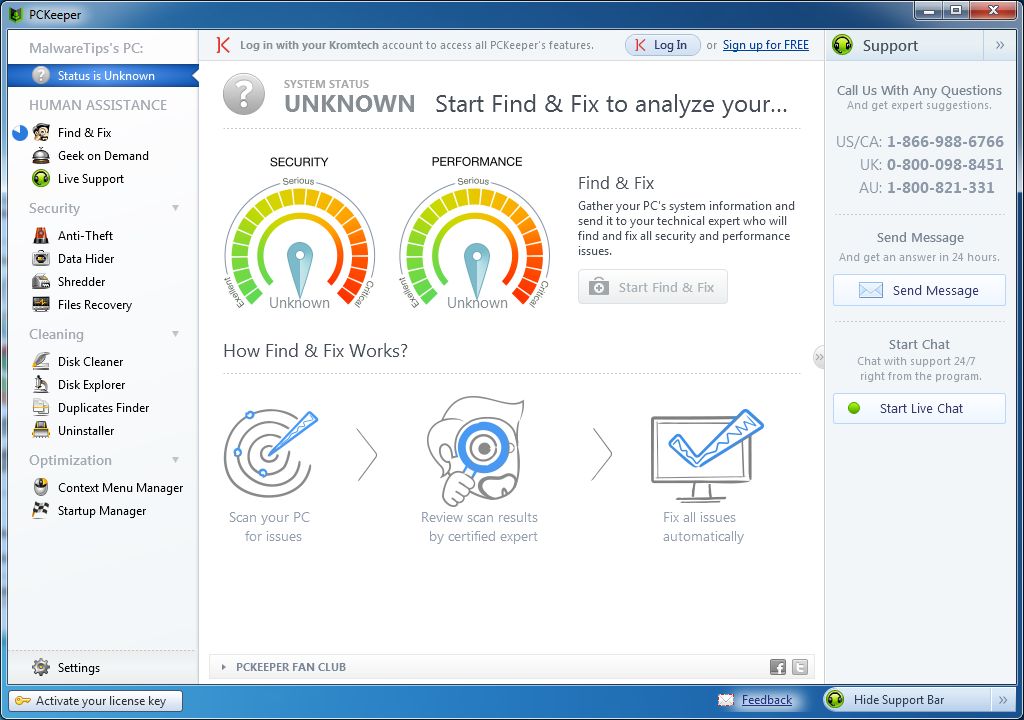
Task: Click the bottom-right double chevron
Action: (1003, 700)
